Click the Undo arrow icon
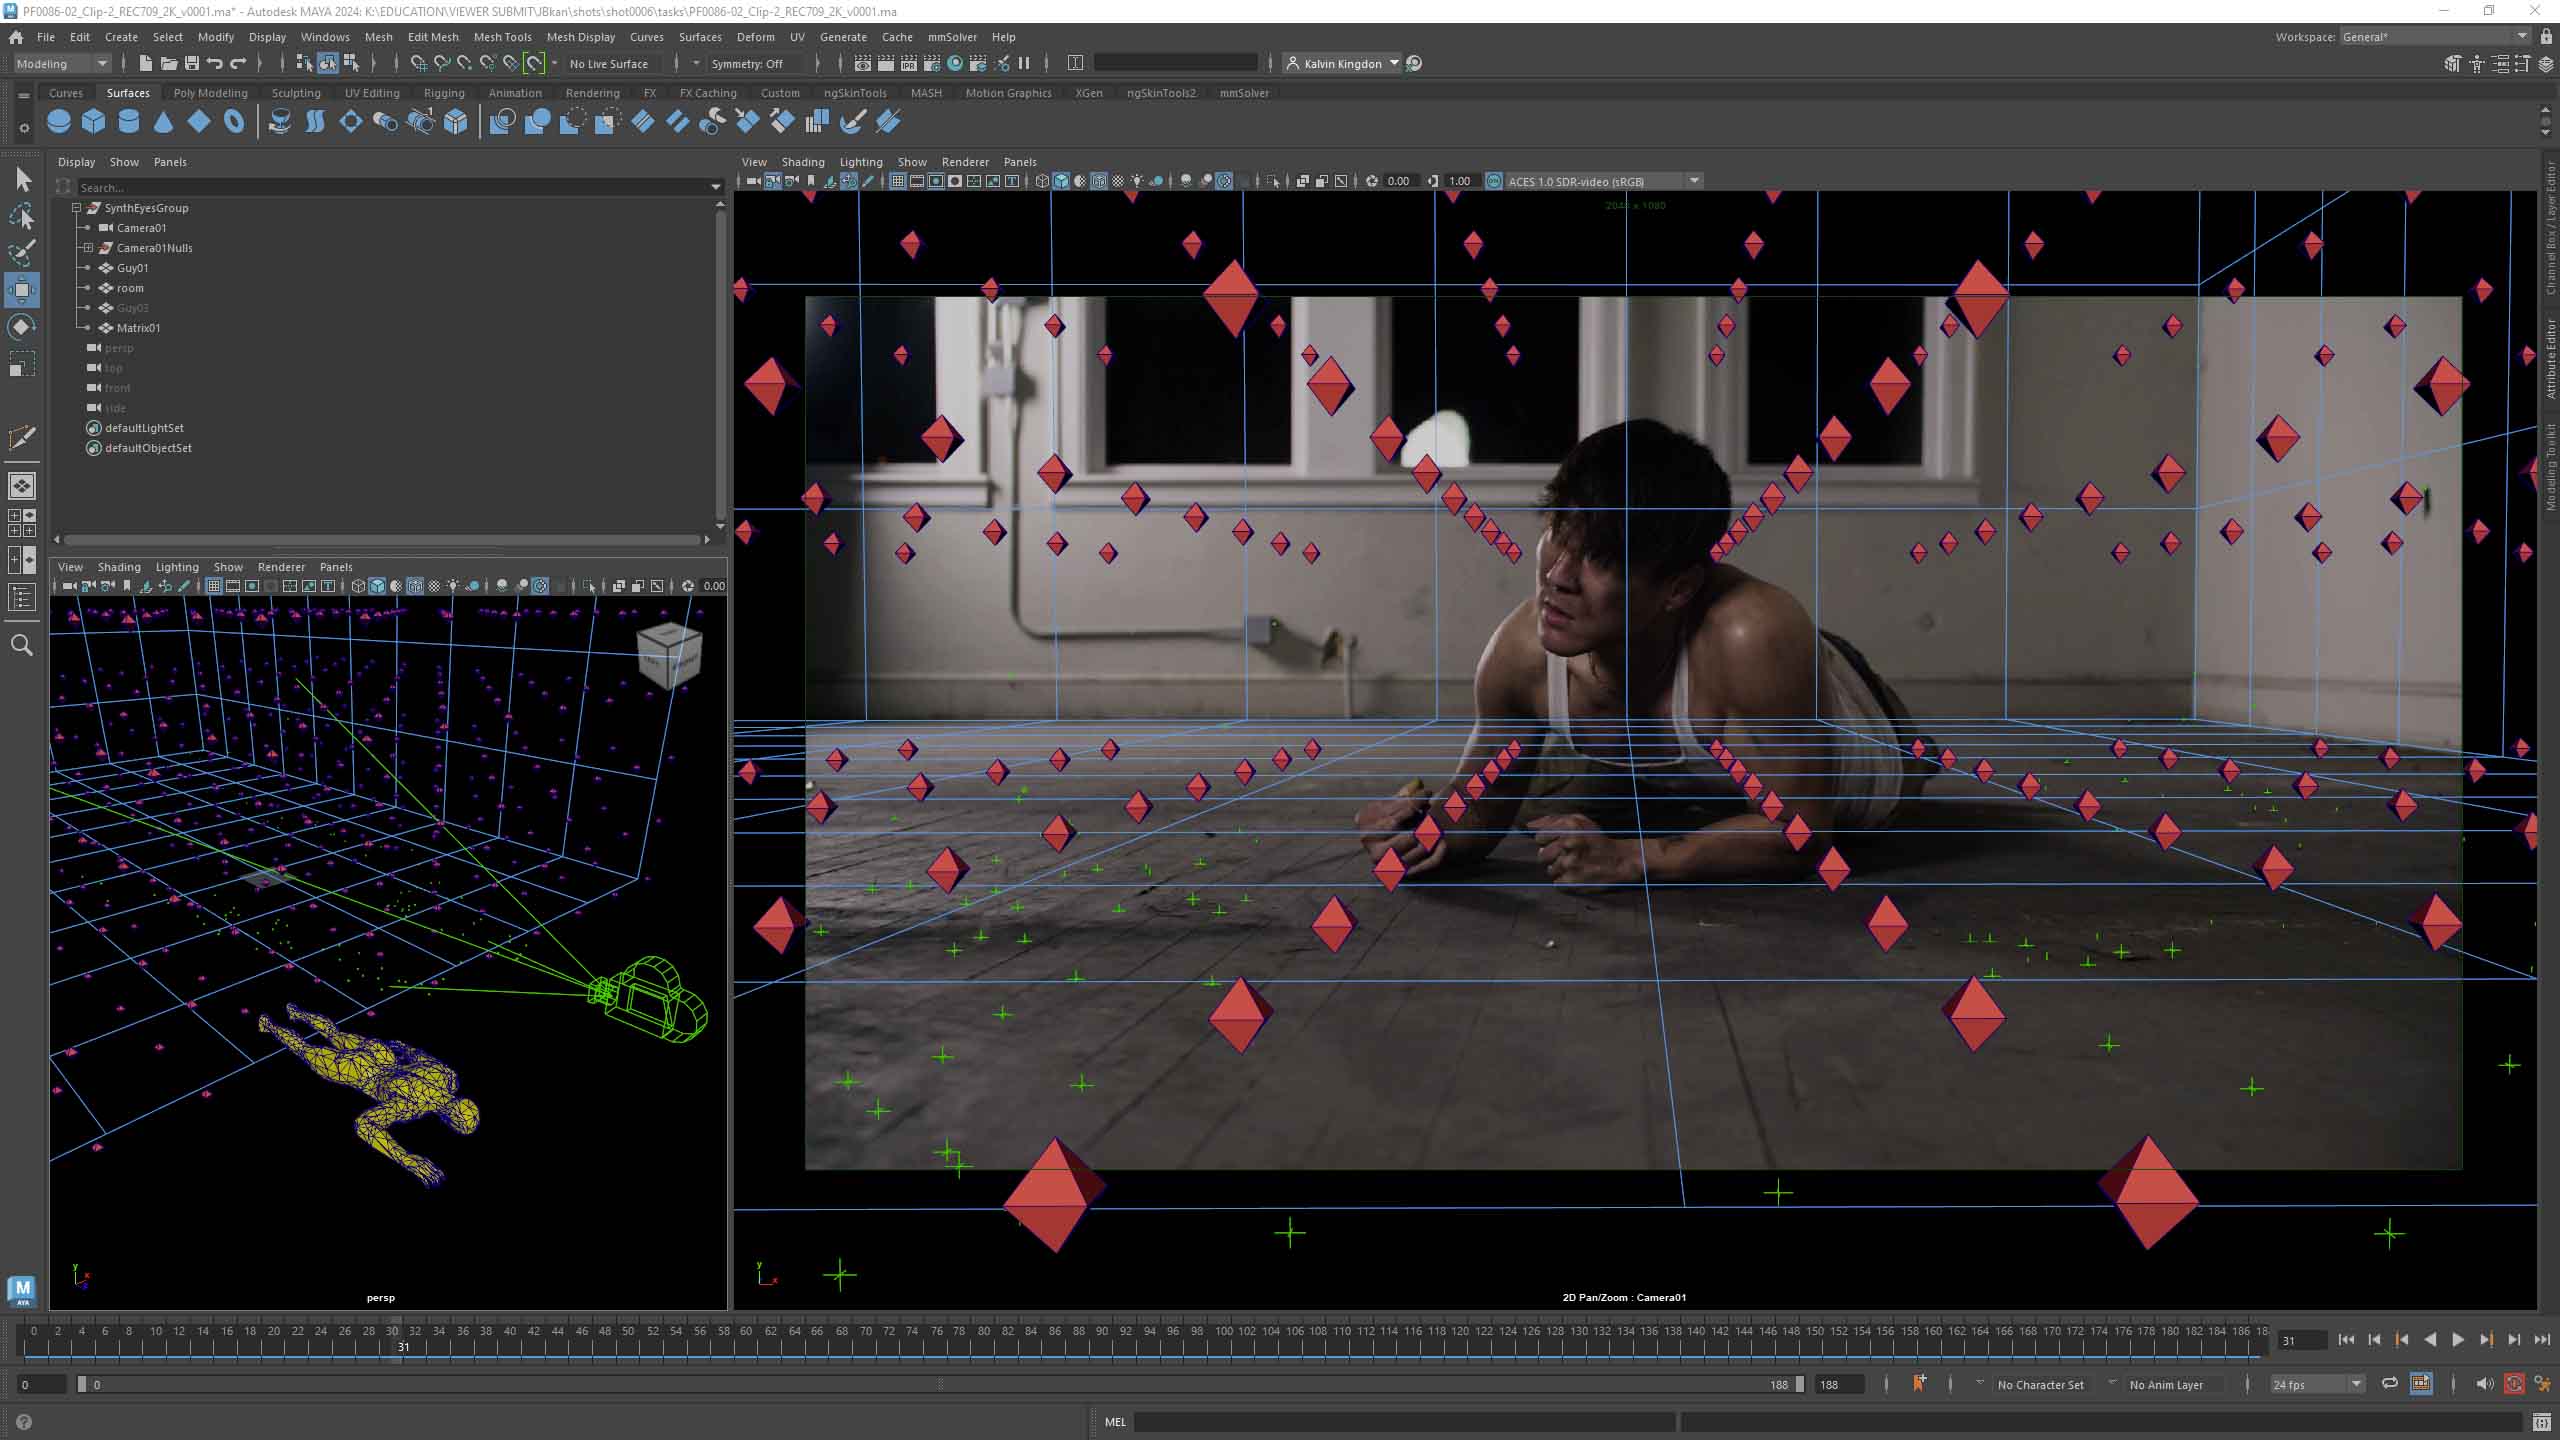 click(214, 63)
